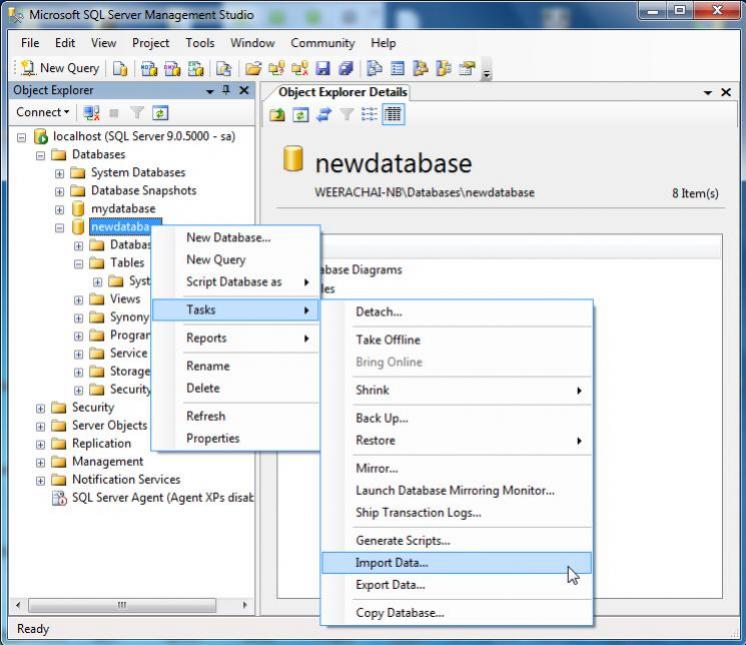The image size is (746, 645).
Task: Choose Copy Database... menu entry
Action: (457, 613)
